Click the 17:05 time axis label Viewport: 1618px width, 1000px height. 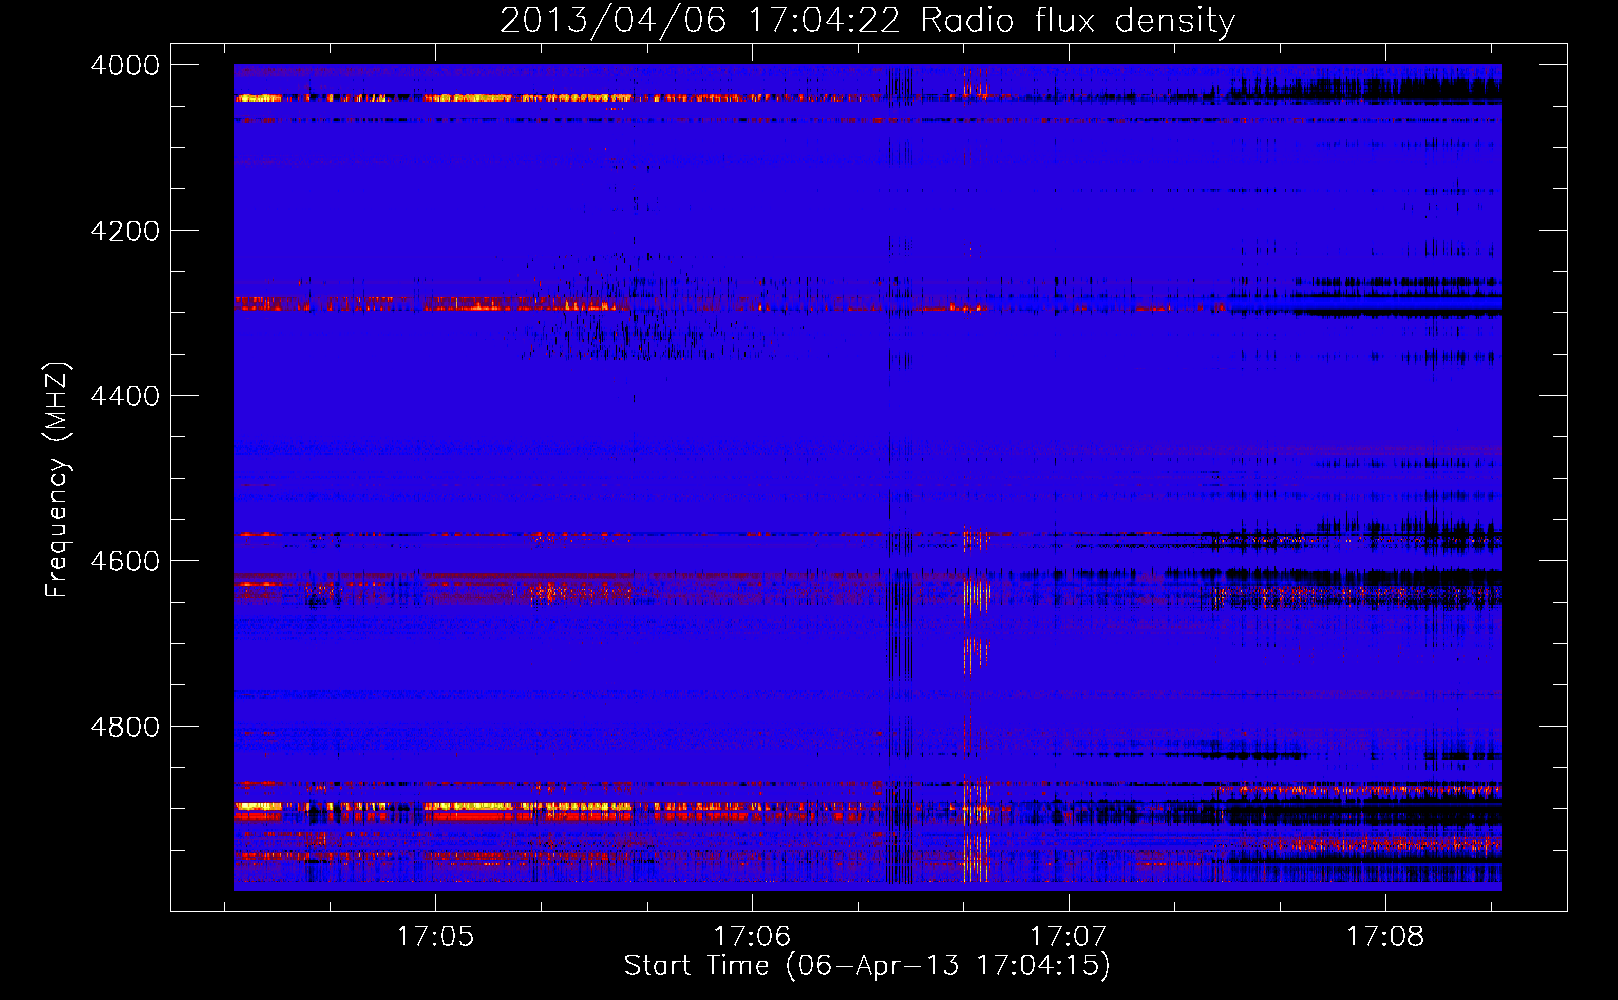tap(434, 937)
